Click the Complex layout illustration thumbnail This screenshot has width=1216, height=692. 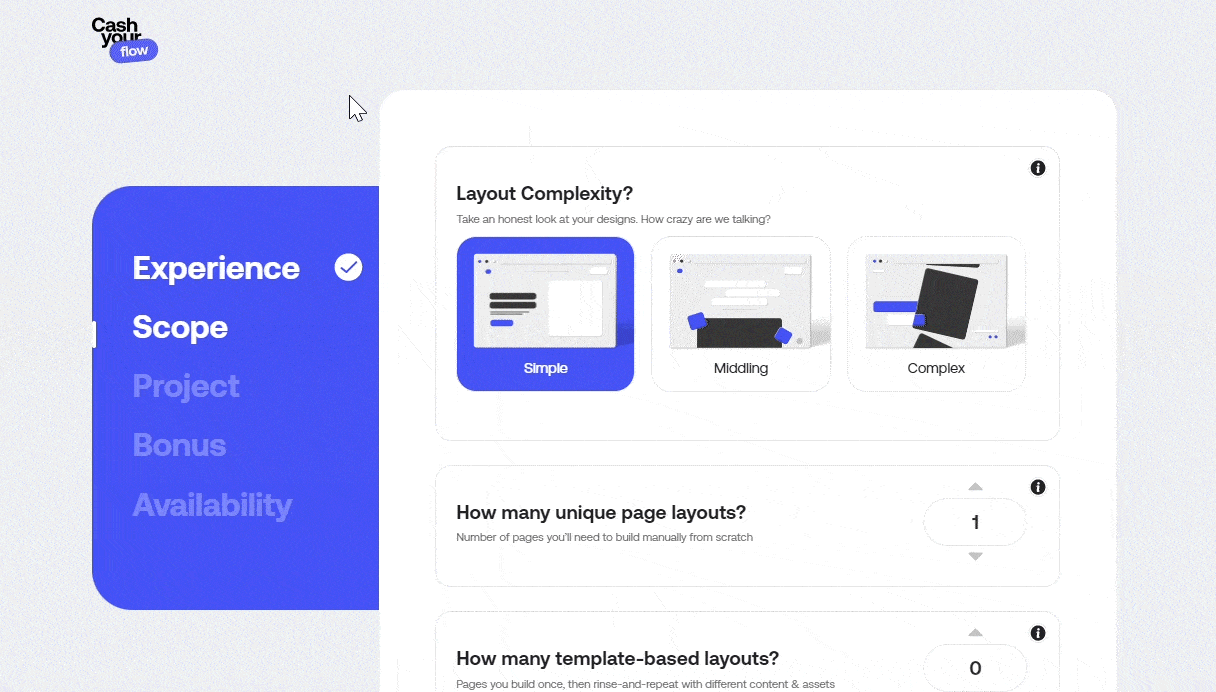936,300
